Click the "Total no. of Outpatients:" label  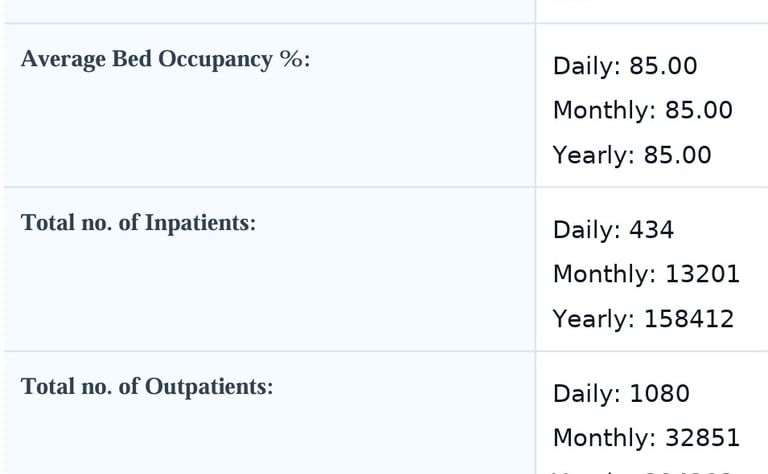click(147, 387)
